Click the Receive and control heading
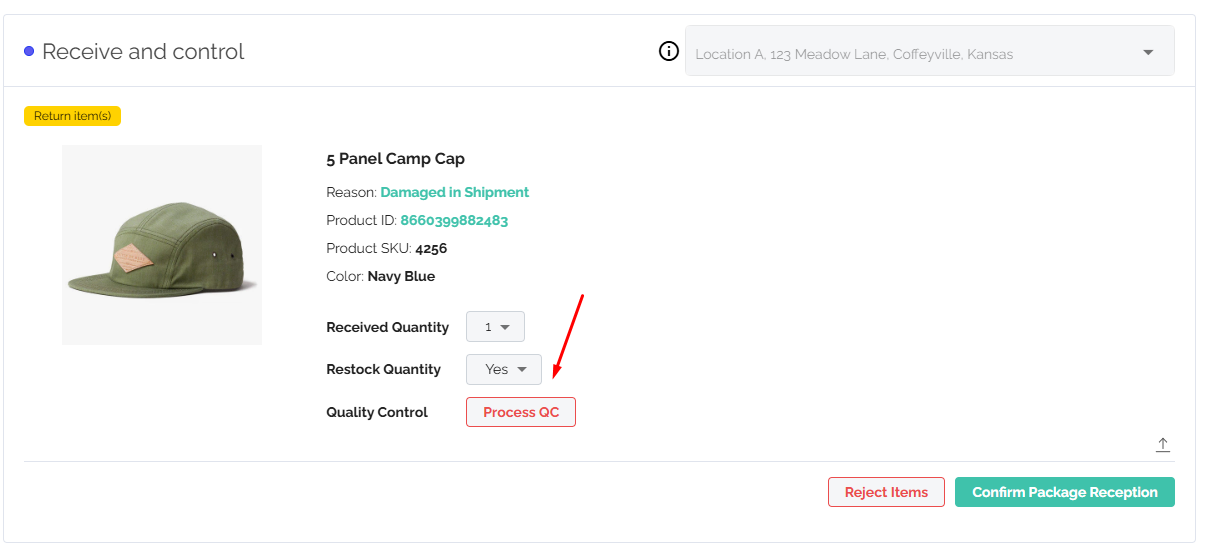Screen dimensions: 1206x546 point(143,52)
